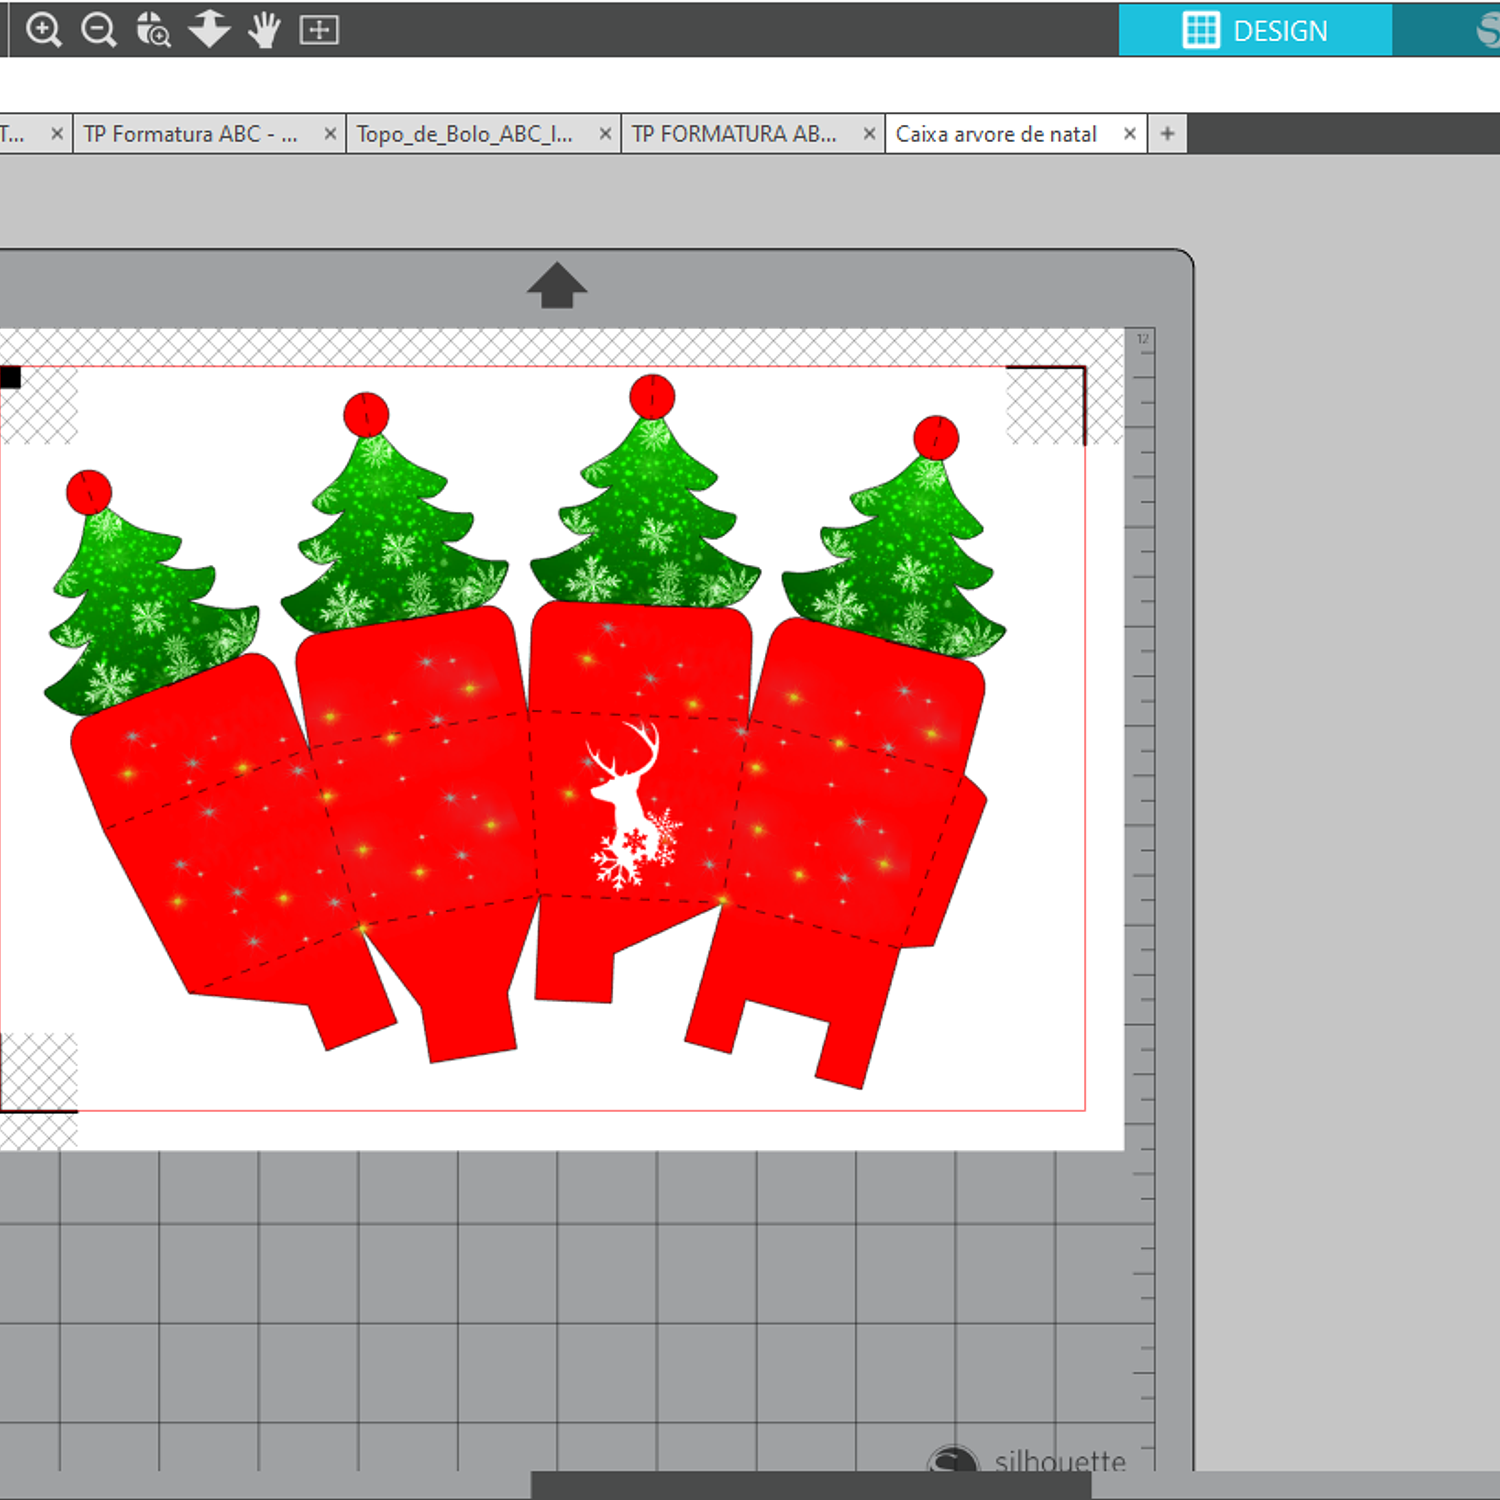This screenshot has height=1500, width=1500.
Task: Select the Pan hand tool
Action: click(264, 30)
